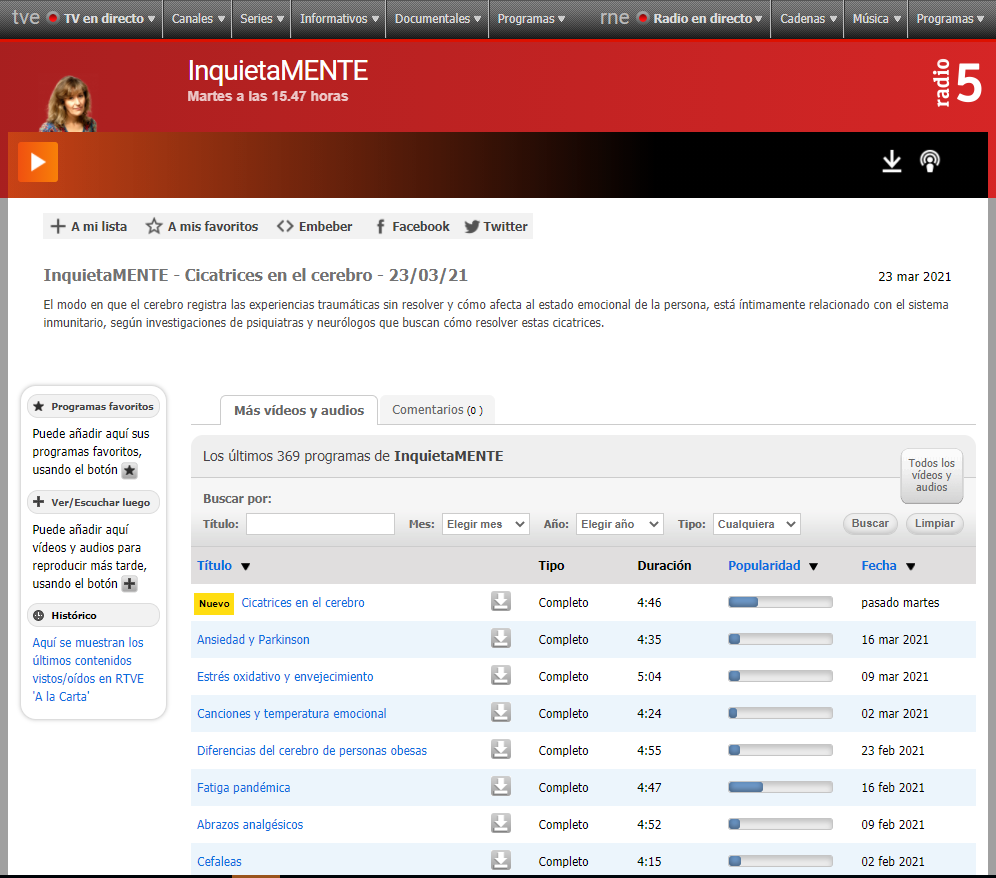Download the audio using the player's download icon
The height and width of the screenshot is (878, 996).
tap(892, 161)
